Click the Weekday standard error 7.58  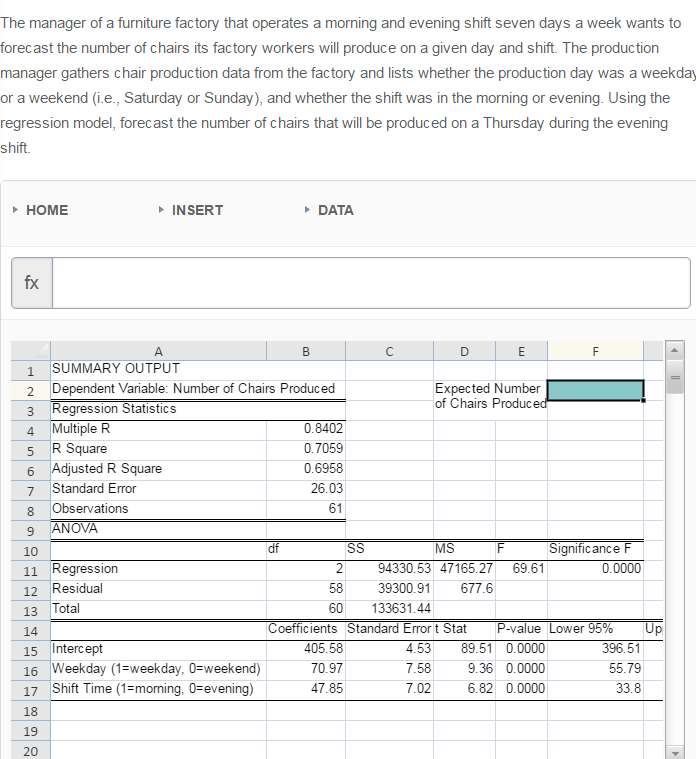pos(390,668)
